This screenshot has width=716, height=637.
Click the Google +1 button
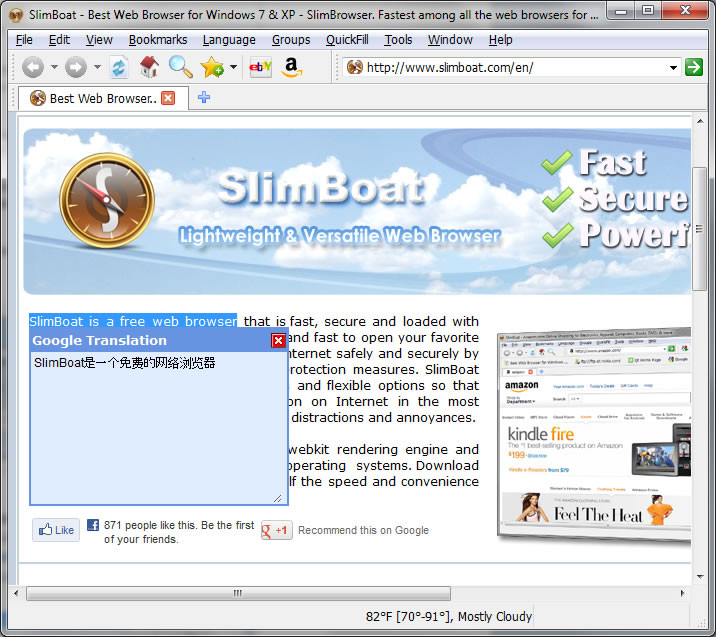(x=276, y=530)
